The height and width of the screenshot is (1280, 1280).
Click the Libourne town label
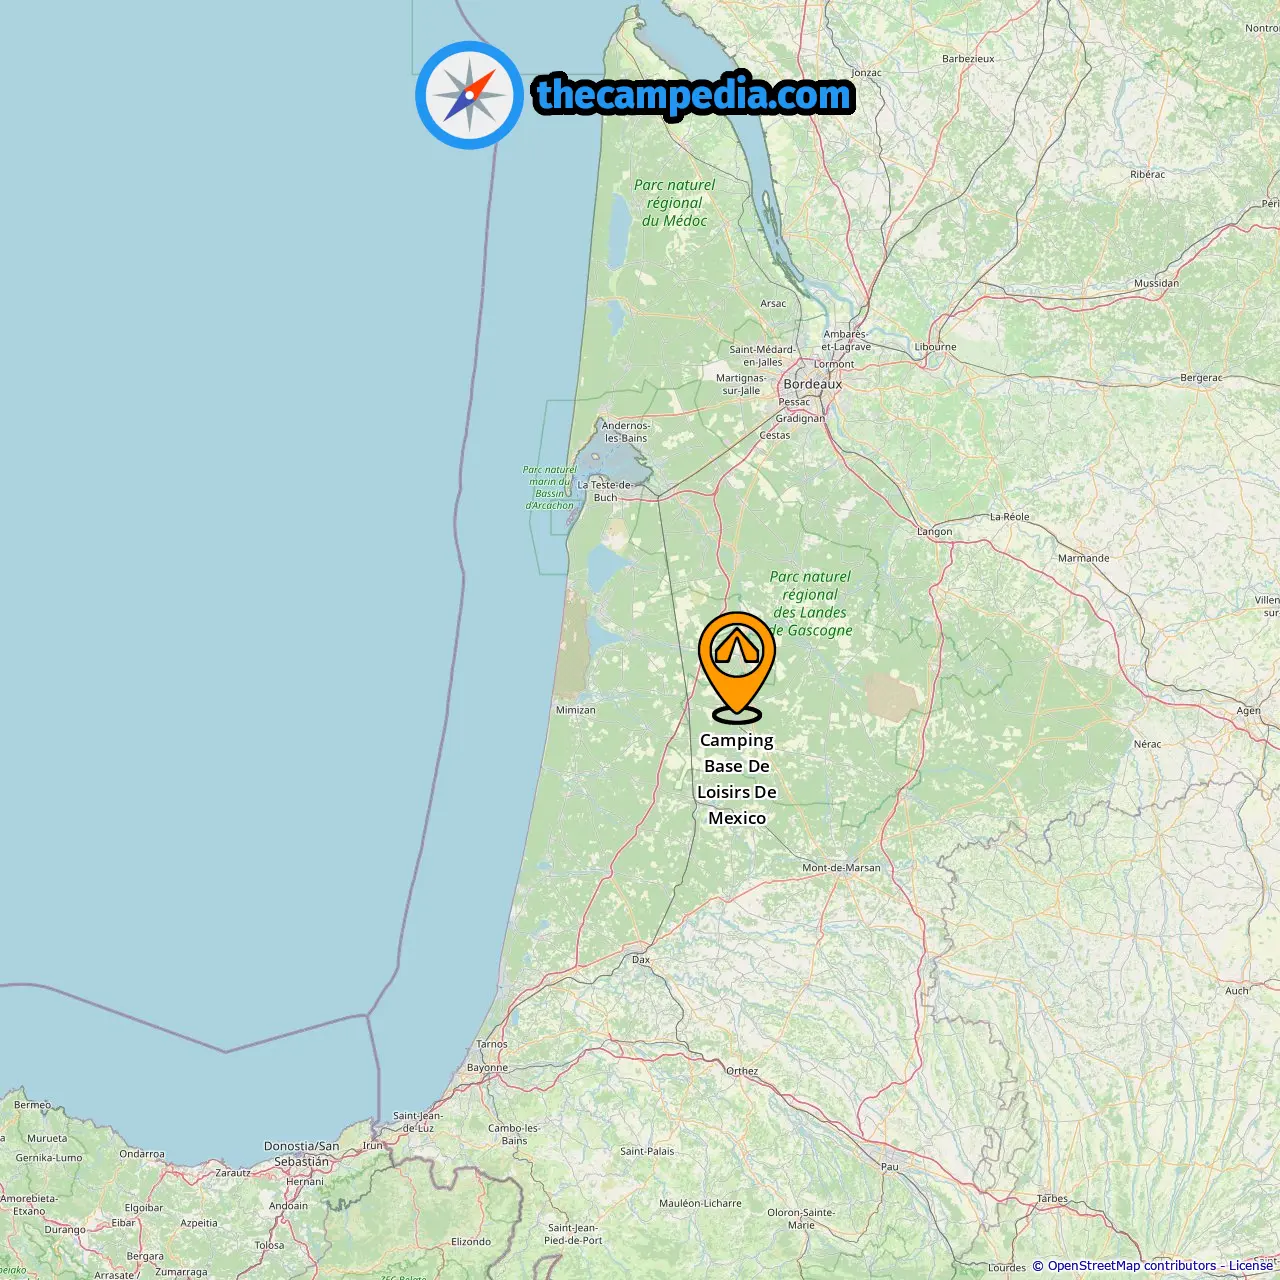pos(935,347)
